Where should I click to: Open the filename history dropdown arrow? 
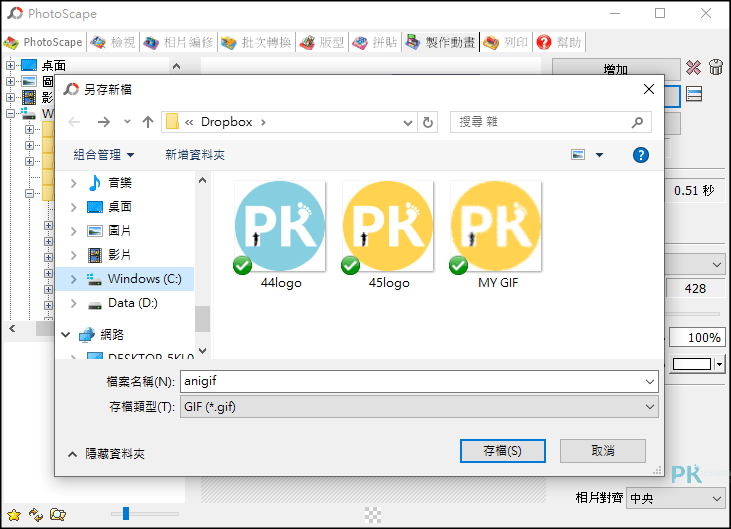tap(649, 382)
